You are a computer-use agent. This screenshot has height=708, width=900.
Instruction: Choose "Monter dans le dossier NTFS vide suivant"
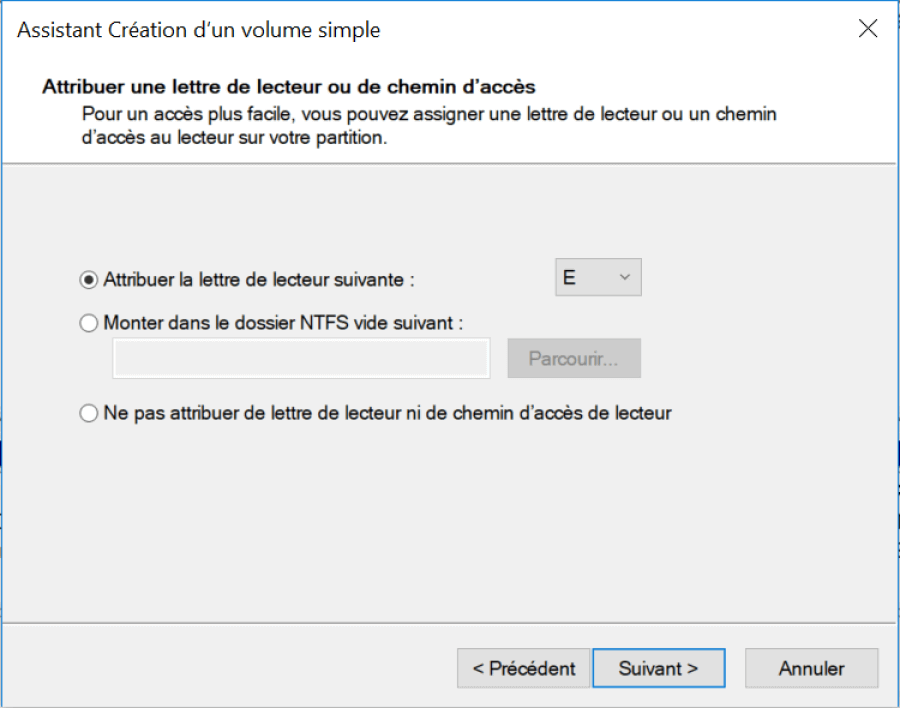(x=88, y=323)
